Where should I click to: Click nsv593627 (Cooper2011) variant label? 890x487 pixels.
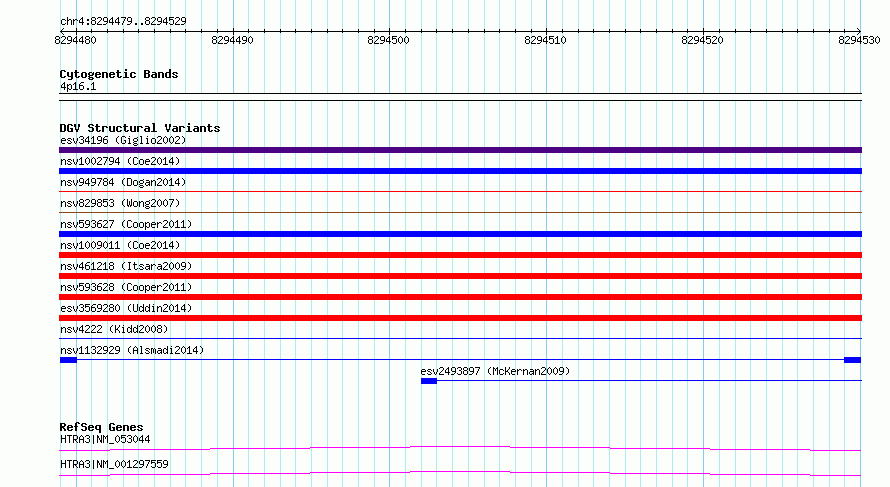(x=126, y=224)
